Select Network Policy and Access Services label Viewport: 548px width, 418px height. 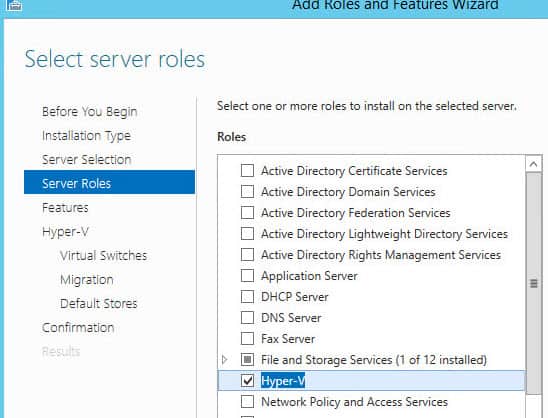[x=354, y=402]
